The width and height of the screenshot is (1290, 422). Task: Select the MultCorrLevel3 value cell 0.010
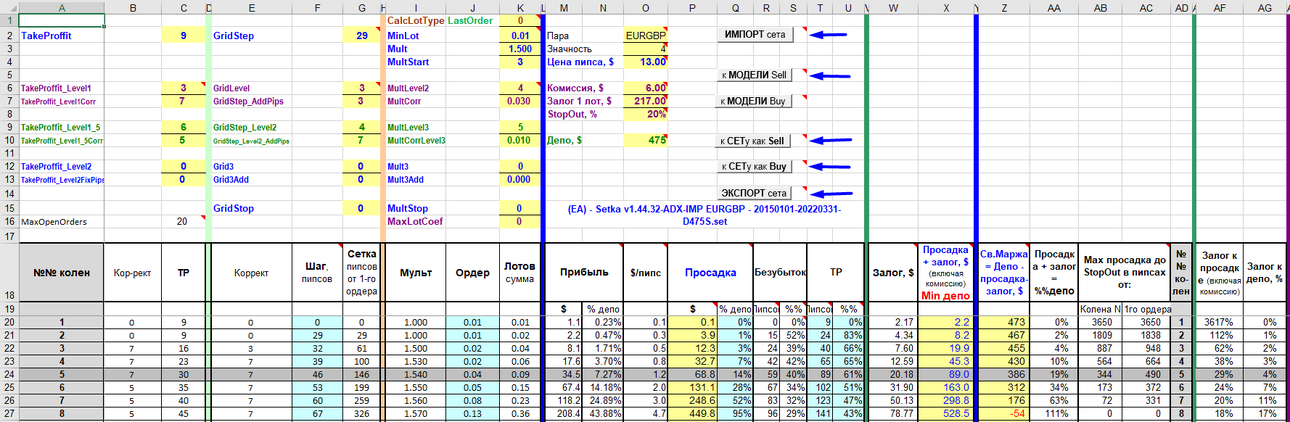[519, 141]
